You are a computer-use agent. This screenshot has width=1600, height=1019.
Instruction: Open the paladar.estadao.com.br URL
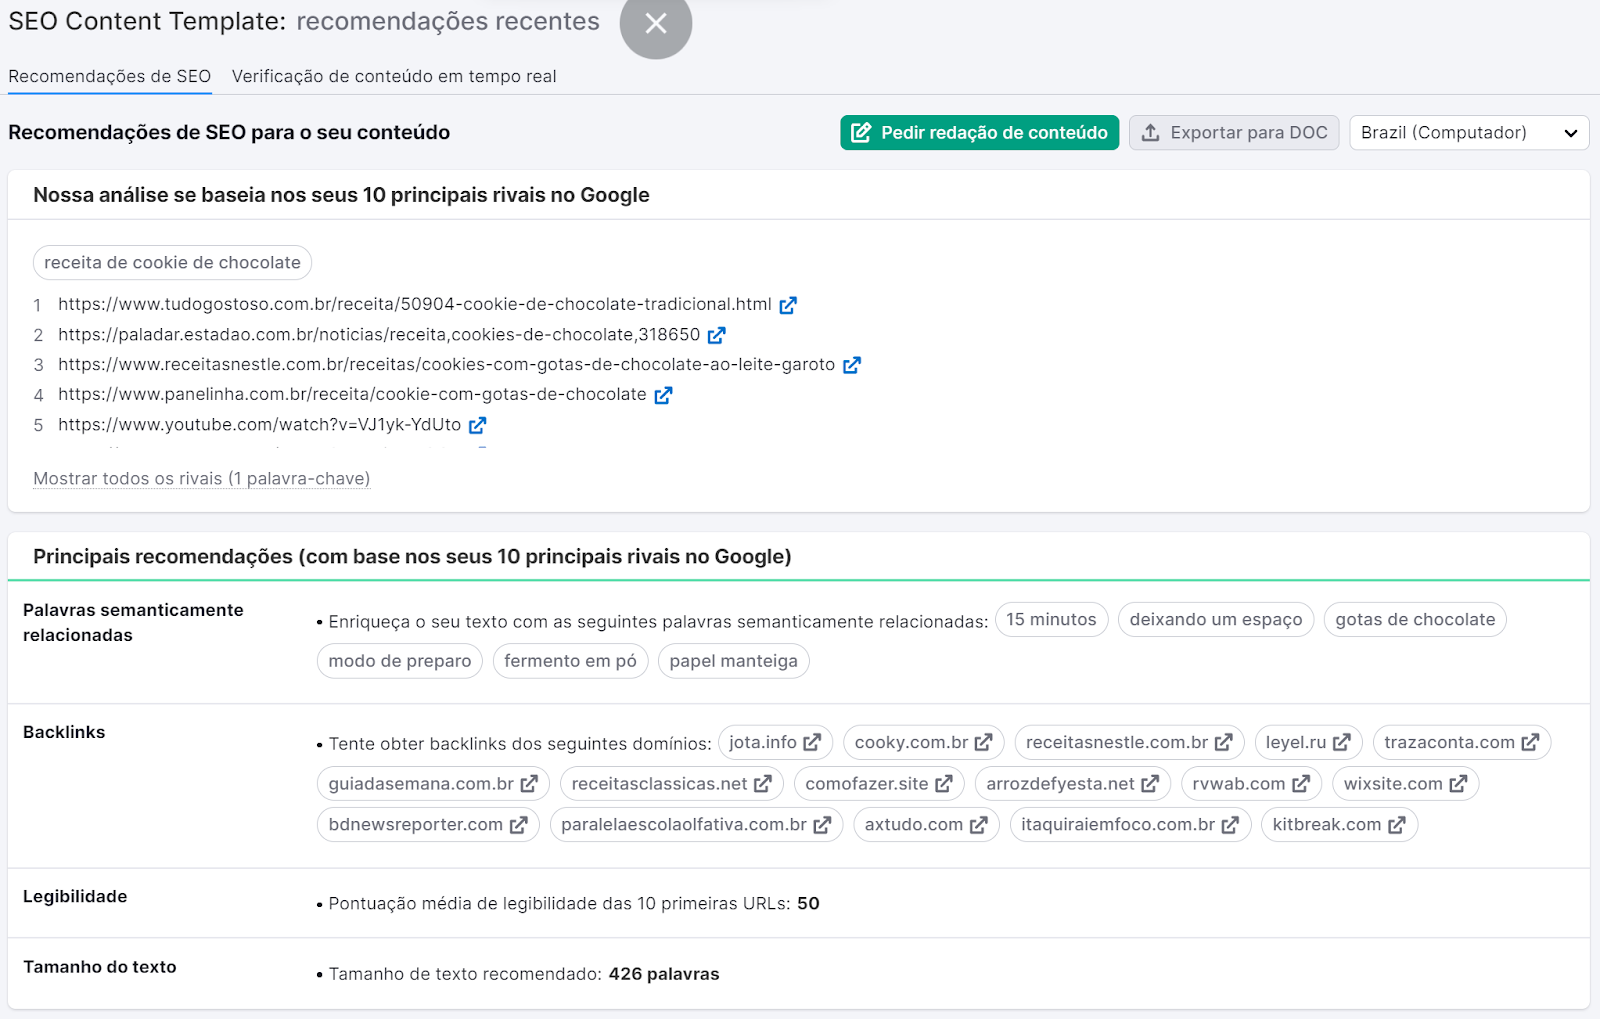(379, 334)
